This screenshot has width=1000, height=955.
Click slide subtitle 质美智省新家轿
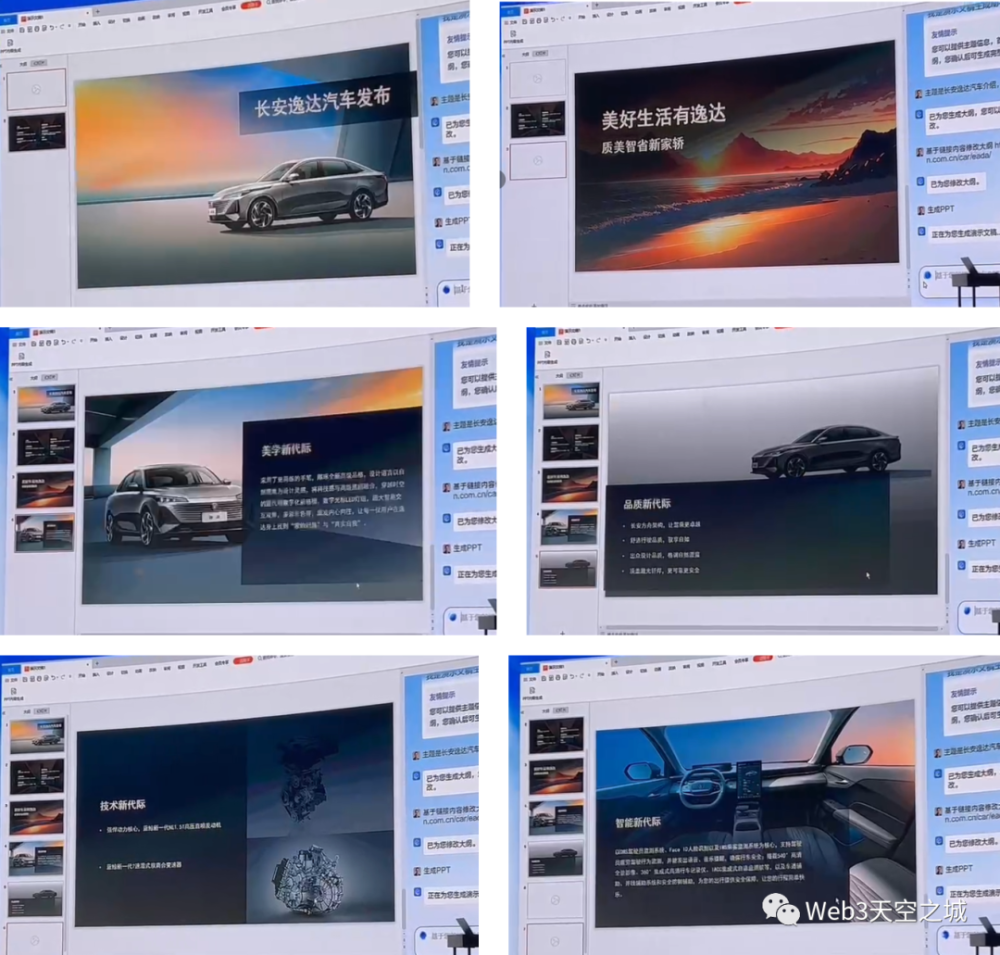click(x=642, y=145)
